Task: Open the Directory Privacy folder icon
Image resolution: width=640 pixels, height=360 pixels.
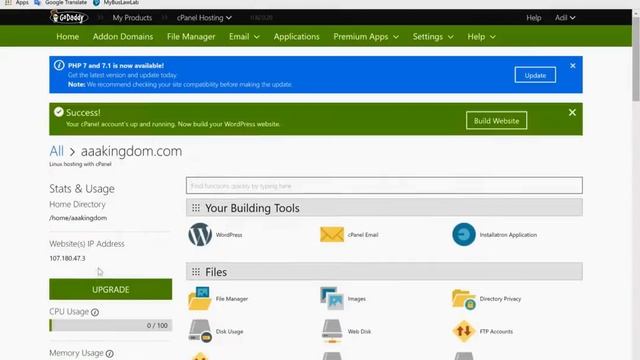Action: 464,299
